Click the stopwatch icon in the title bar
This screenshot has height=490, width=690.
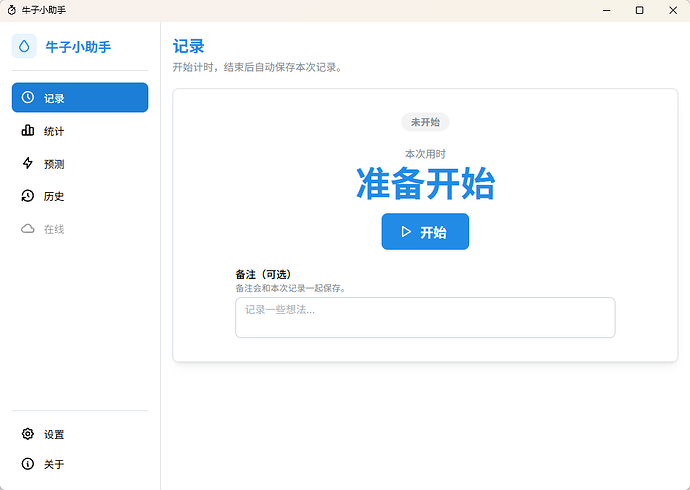point(12,10)
